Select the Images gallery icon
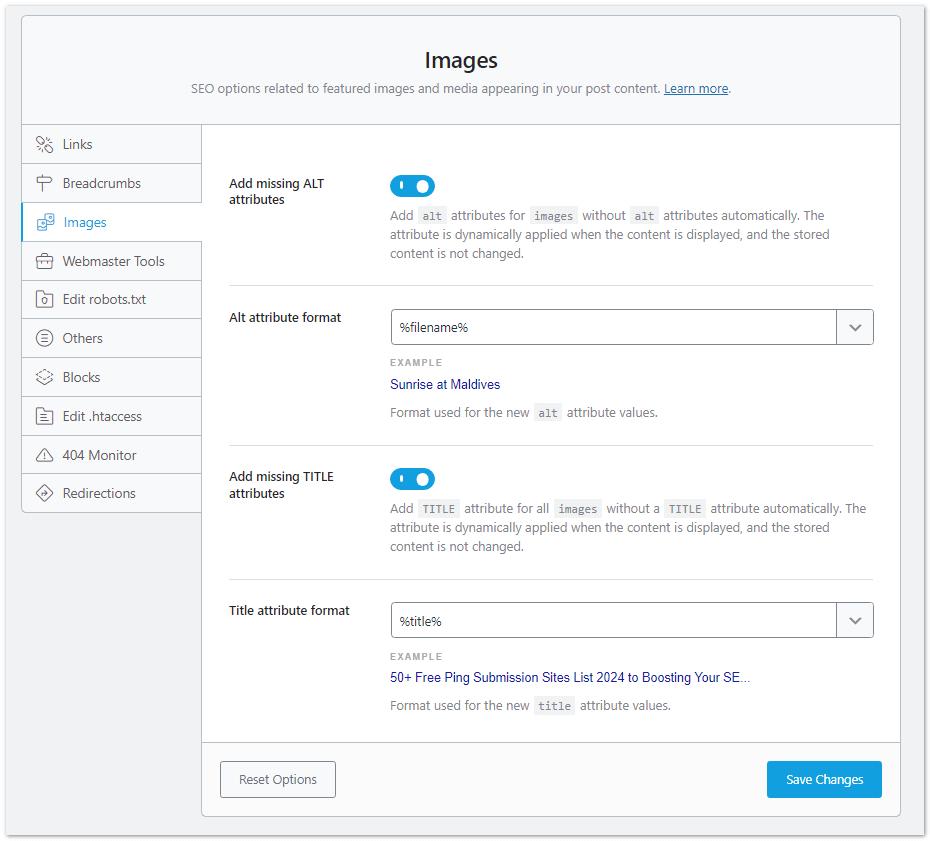930x841 pixels. (x=45, y=222)
